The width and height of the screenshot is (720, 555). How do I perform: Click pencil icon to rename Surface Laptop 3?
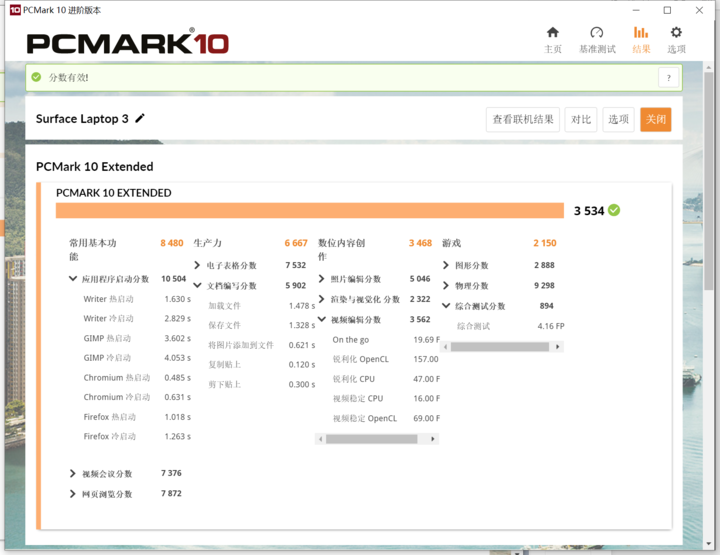[140, 118]
